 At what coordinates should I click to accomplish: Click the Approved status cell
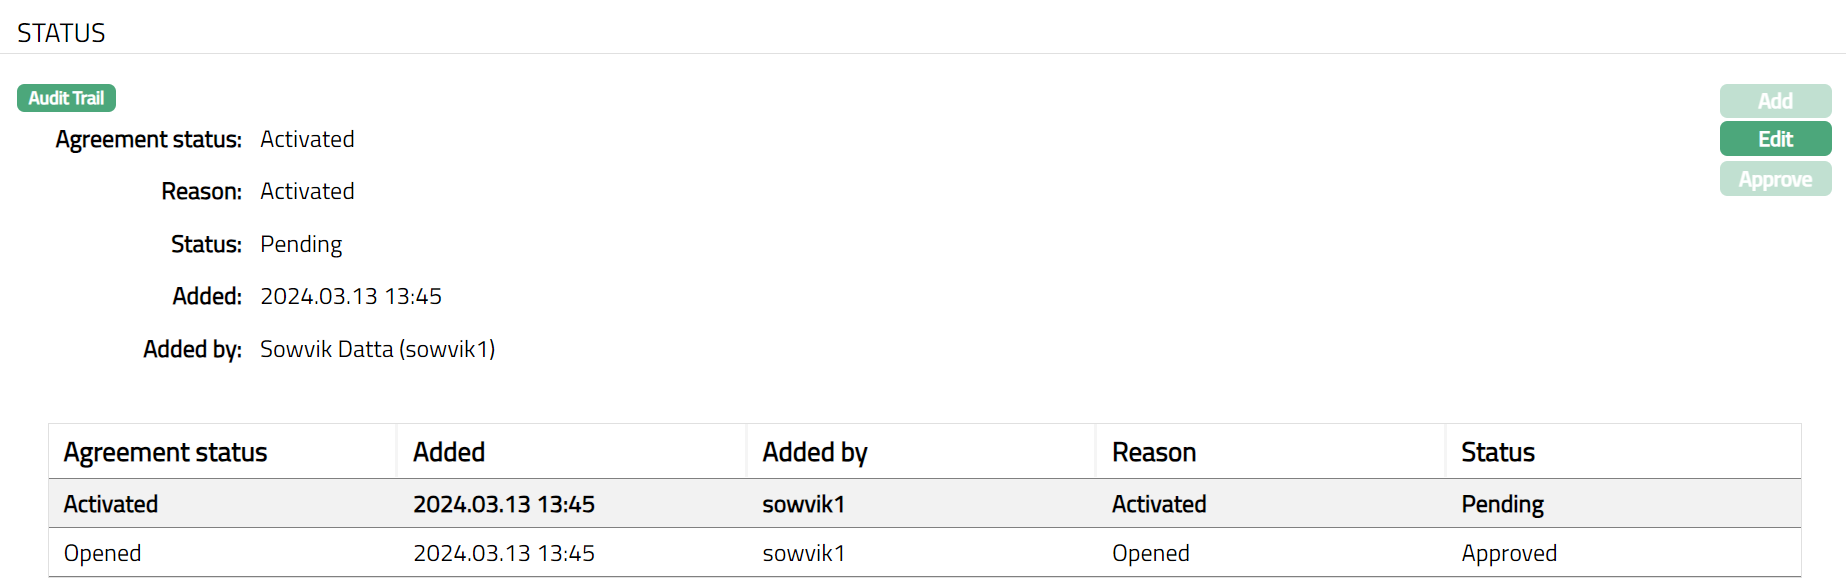click(1508, 553)
